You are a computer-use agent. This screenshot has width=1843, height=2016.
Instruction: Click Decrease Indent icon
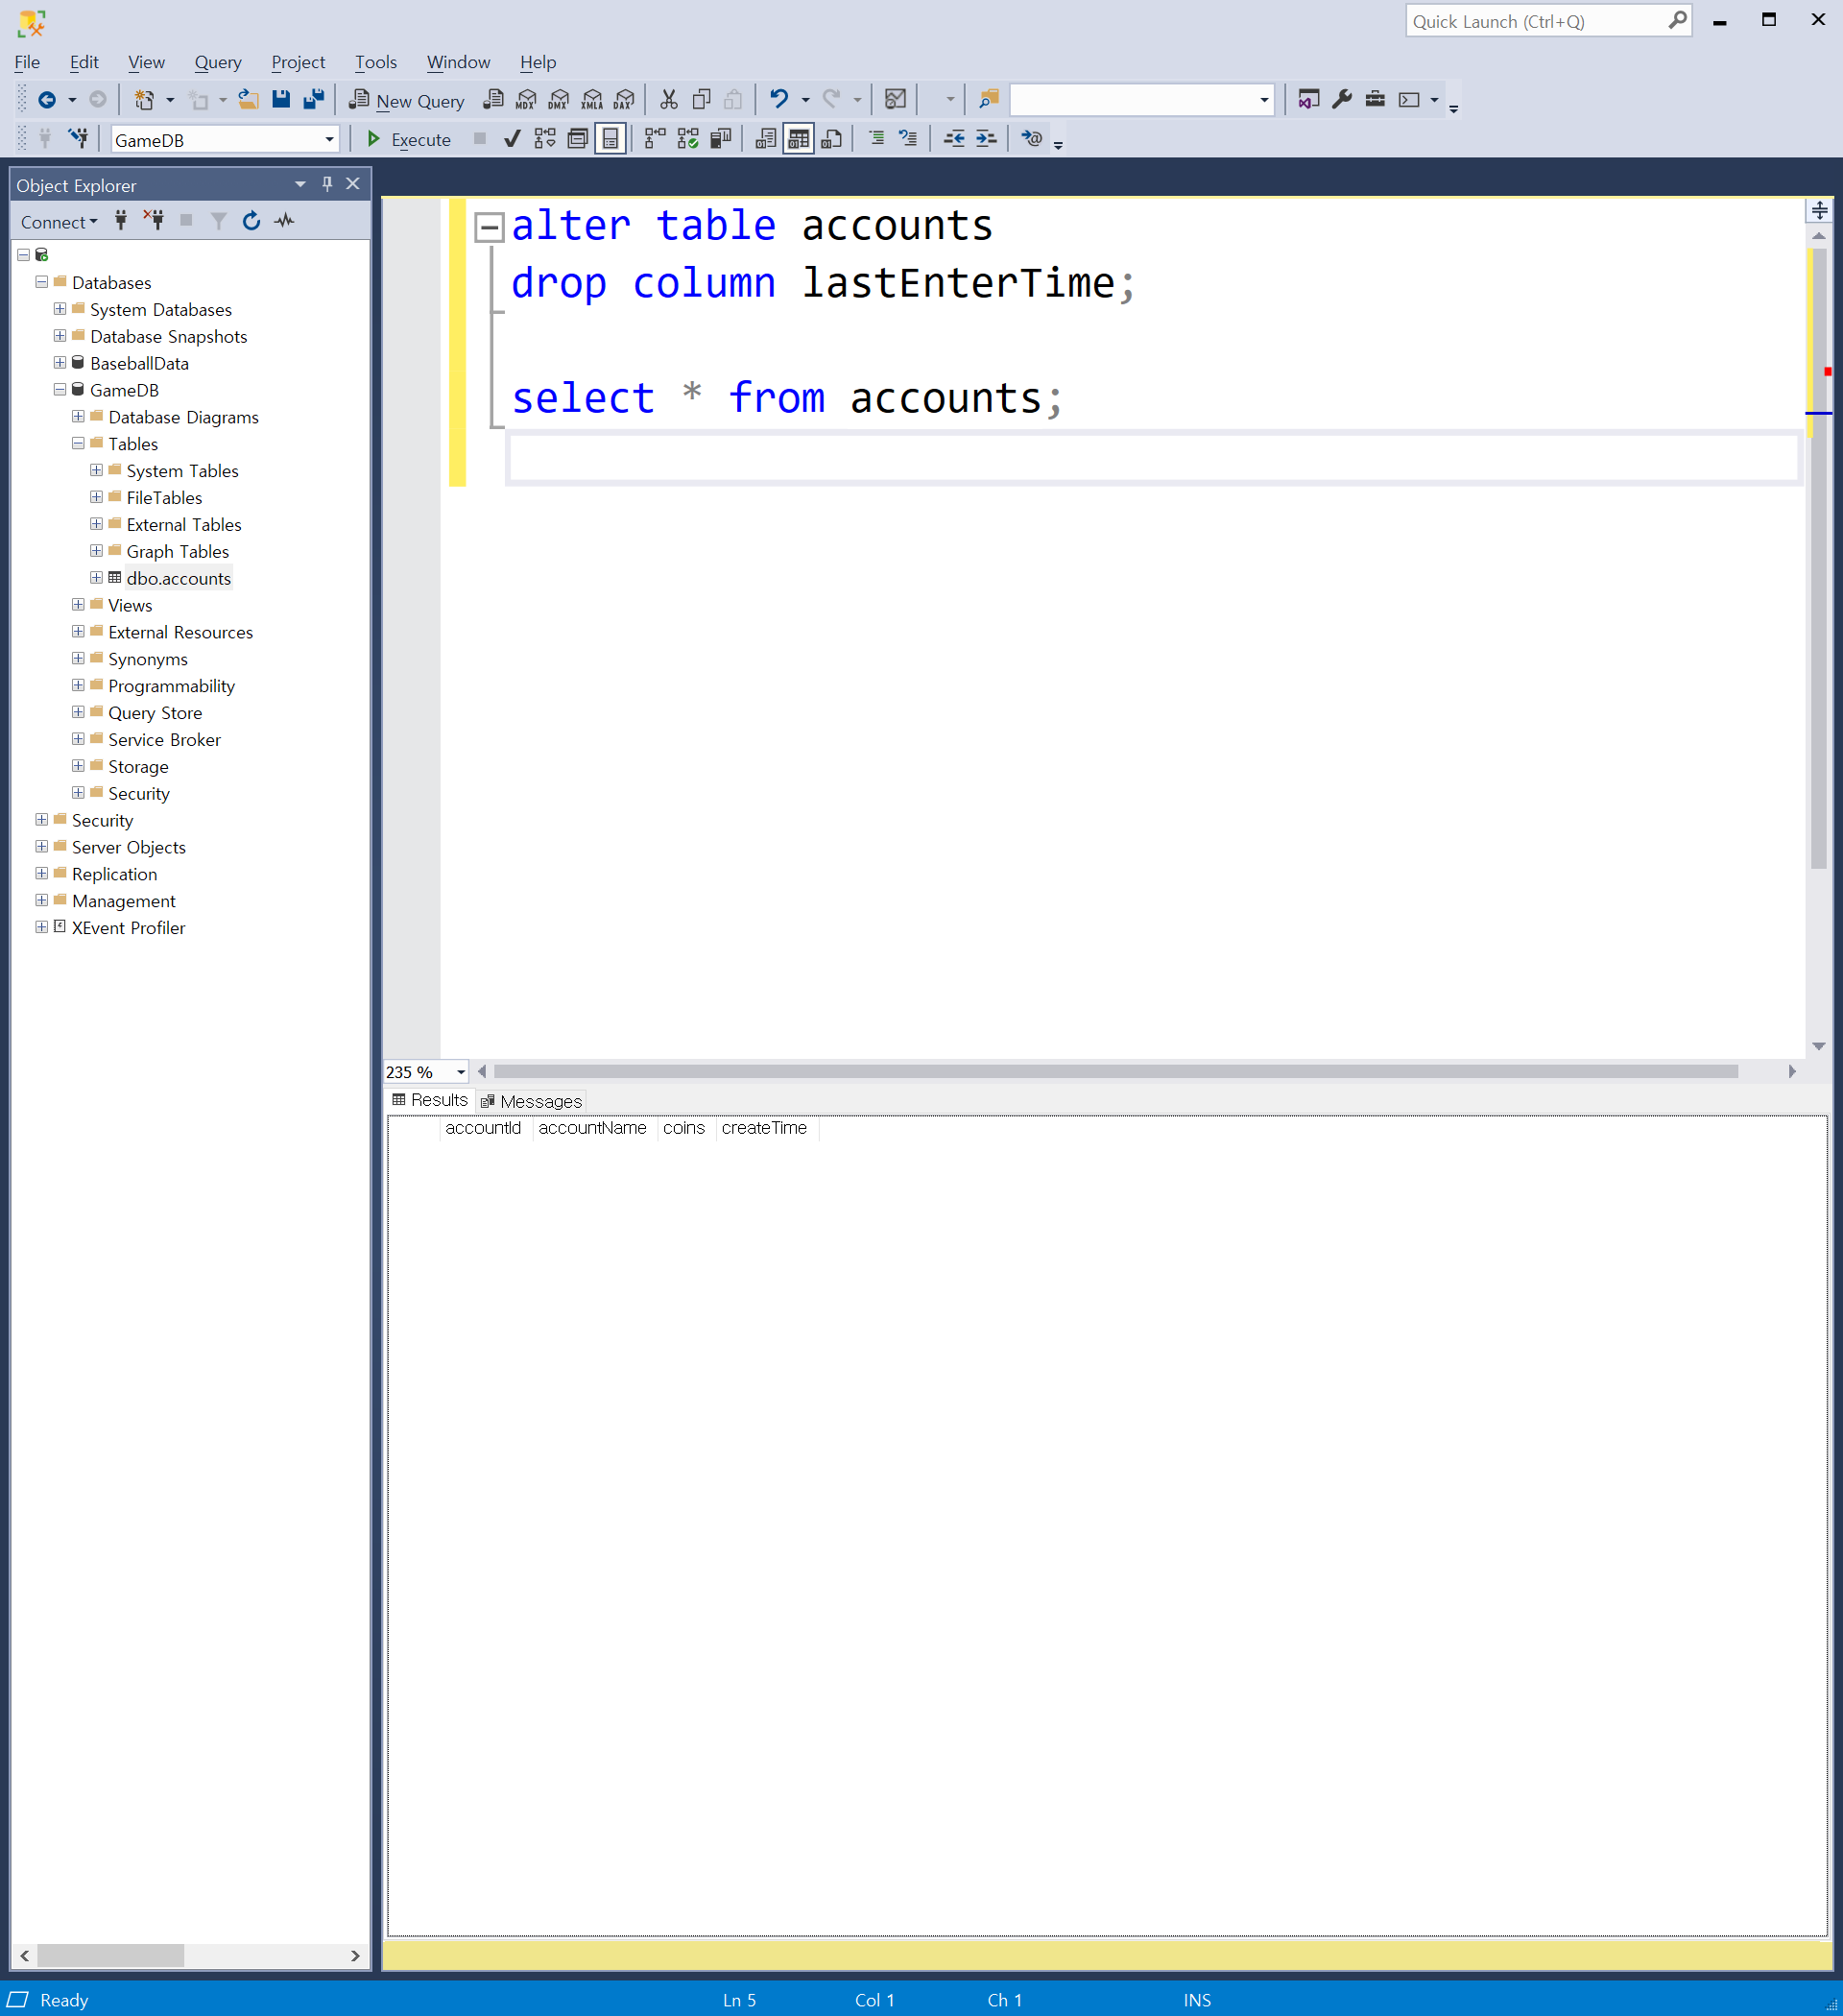tap(954, 139)
